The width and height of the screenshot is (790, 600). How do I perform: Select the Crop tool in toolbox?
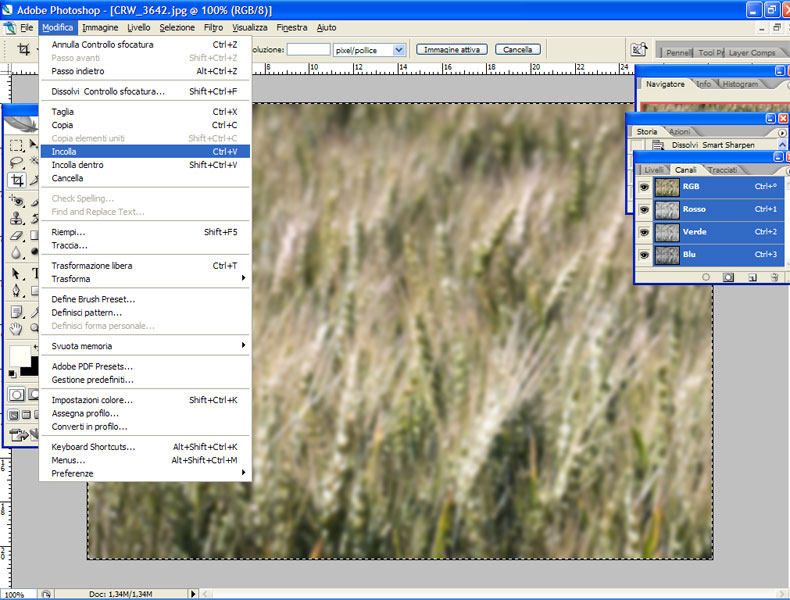[17, 180]
